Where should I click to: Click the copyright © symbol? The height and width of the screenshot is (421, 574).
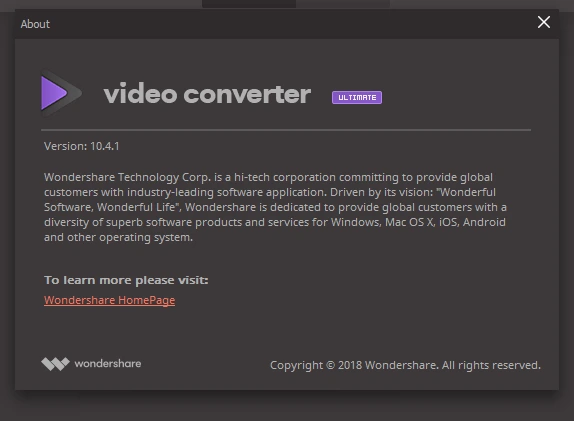click(330, 365)
